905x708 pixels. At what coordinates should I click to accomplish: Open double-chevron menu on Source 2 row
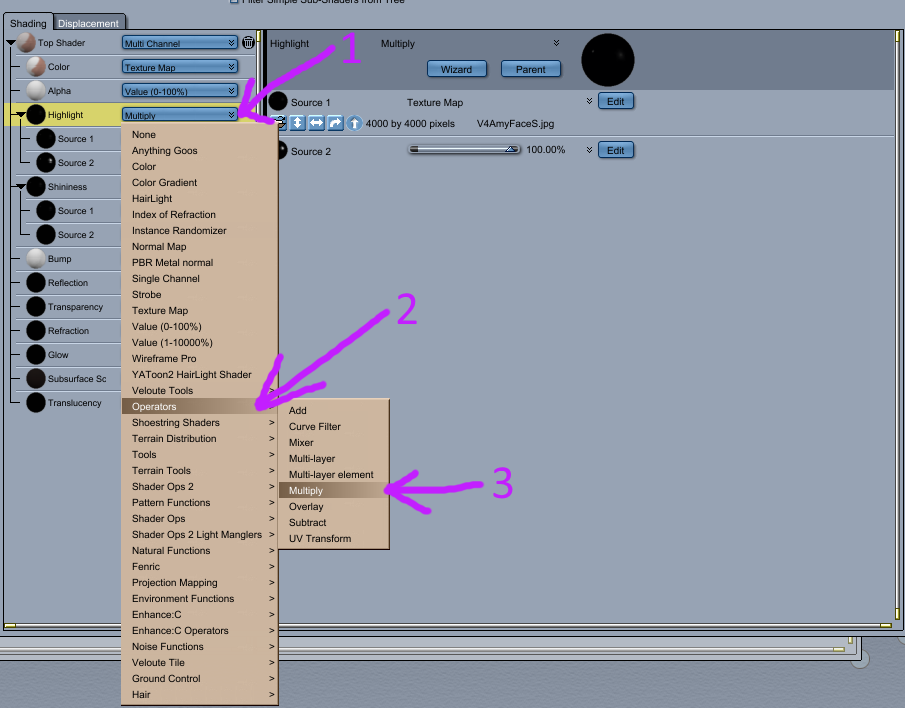[x=589, y=150]
